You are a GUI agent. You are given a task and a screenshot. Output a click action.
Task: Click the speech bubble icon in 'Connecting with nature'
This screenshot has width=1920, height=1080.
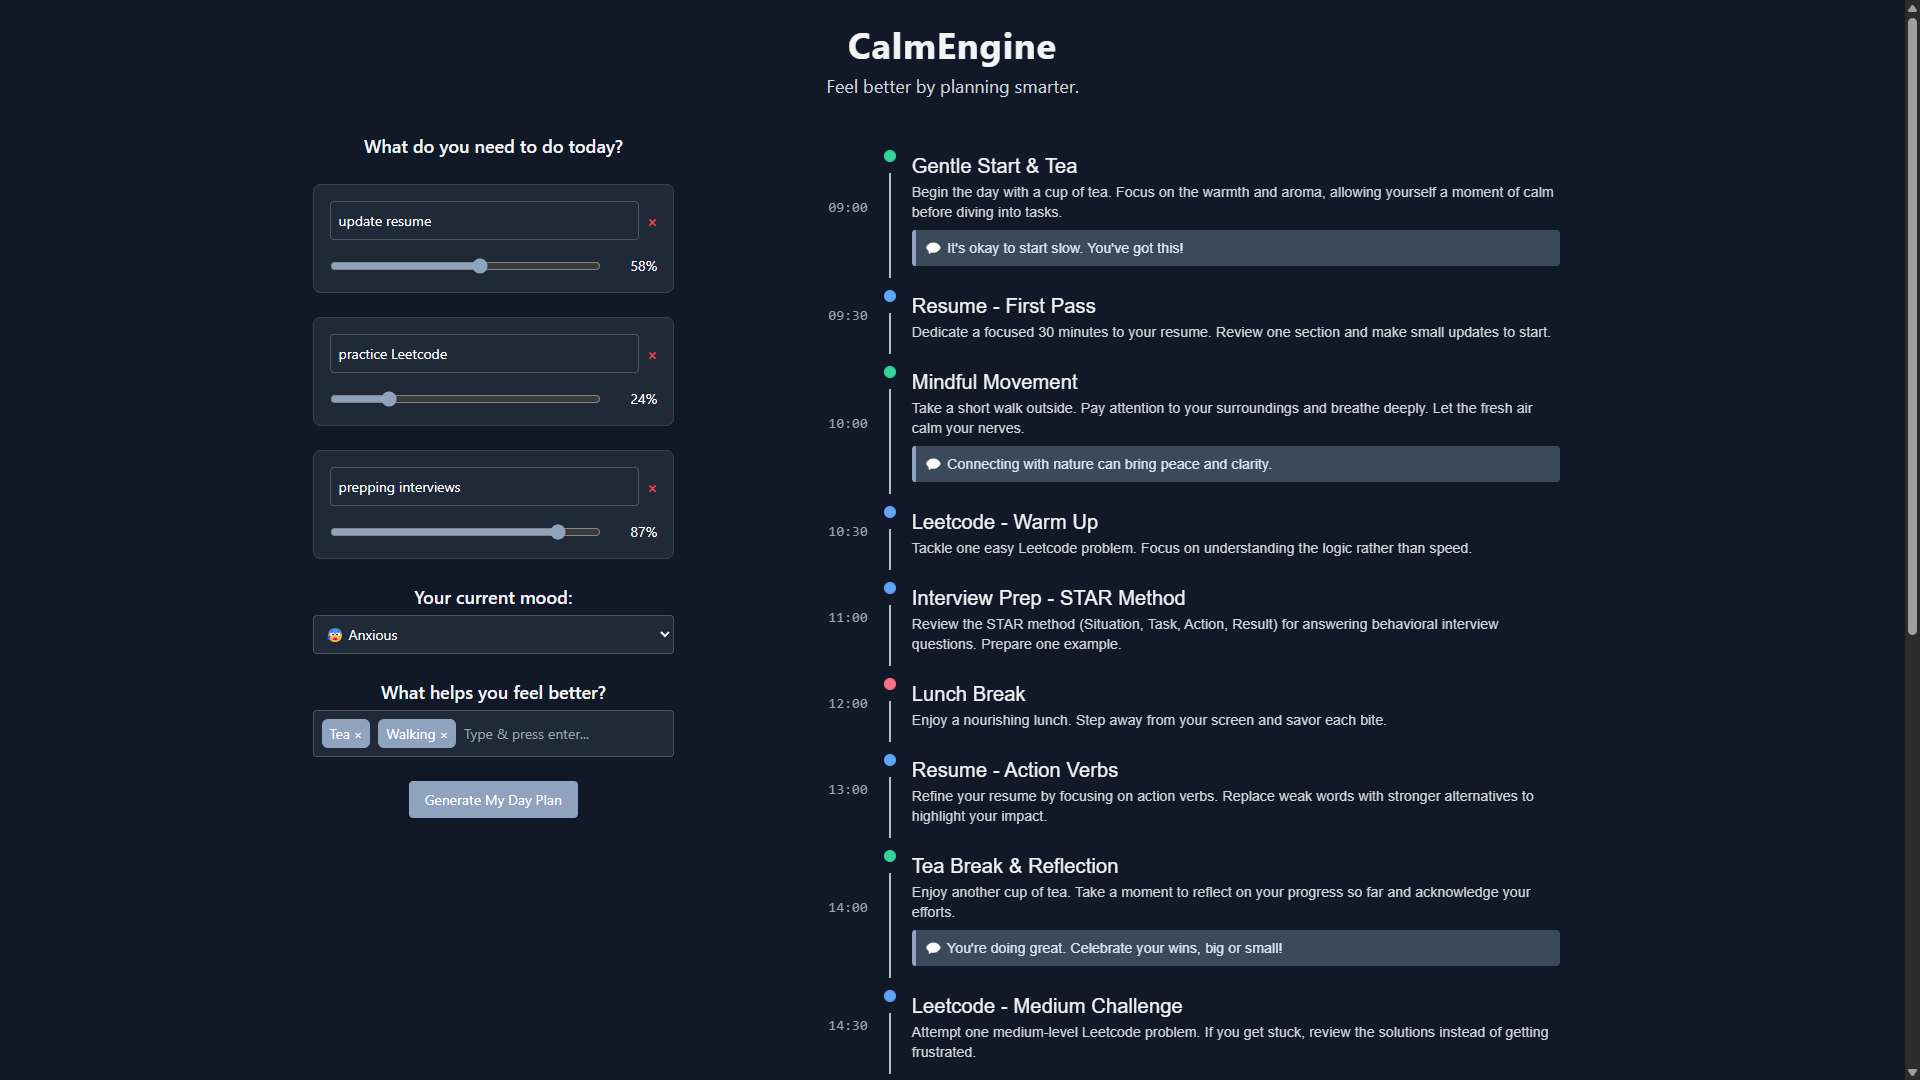[x=933, y=464]
